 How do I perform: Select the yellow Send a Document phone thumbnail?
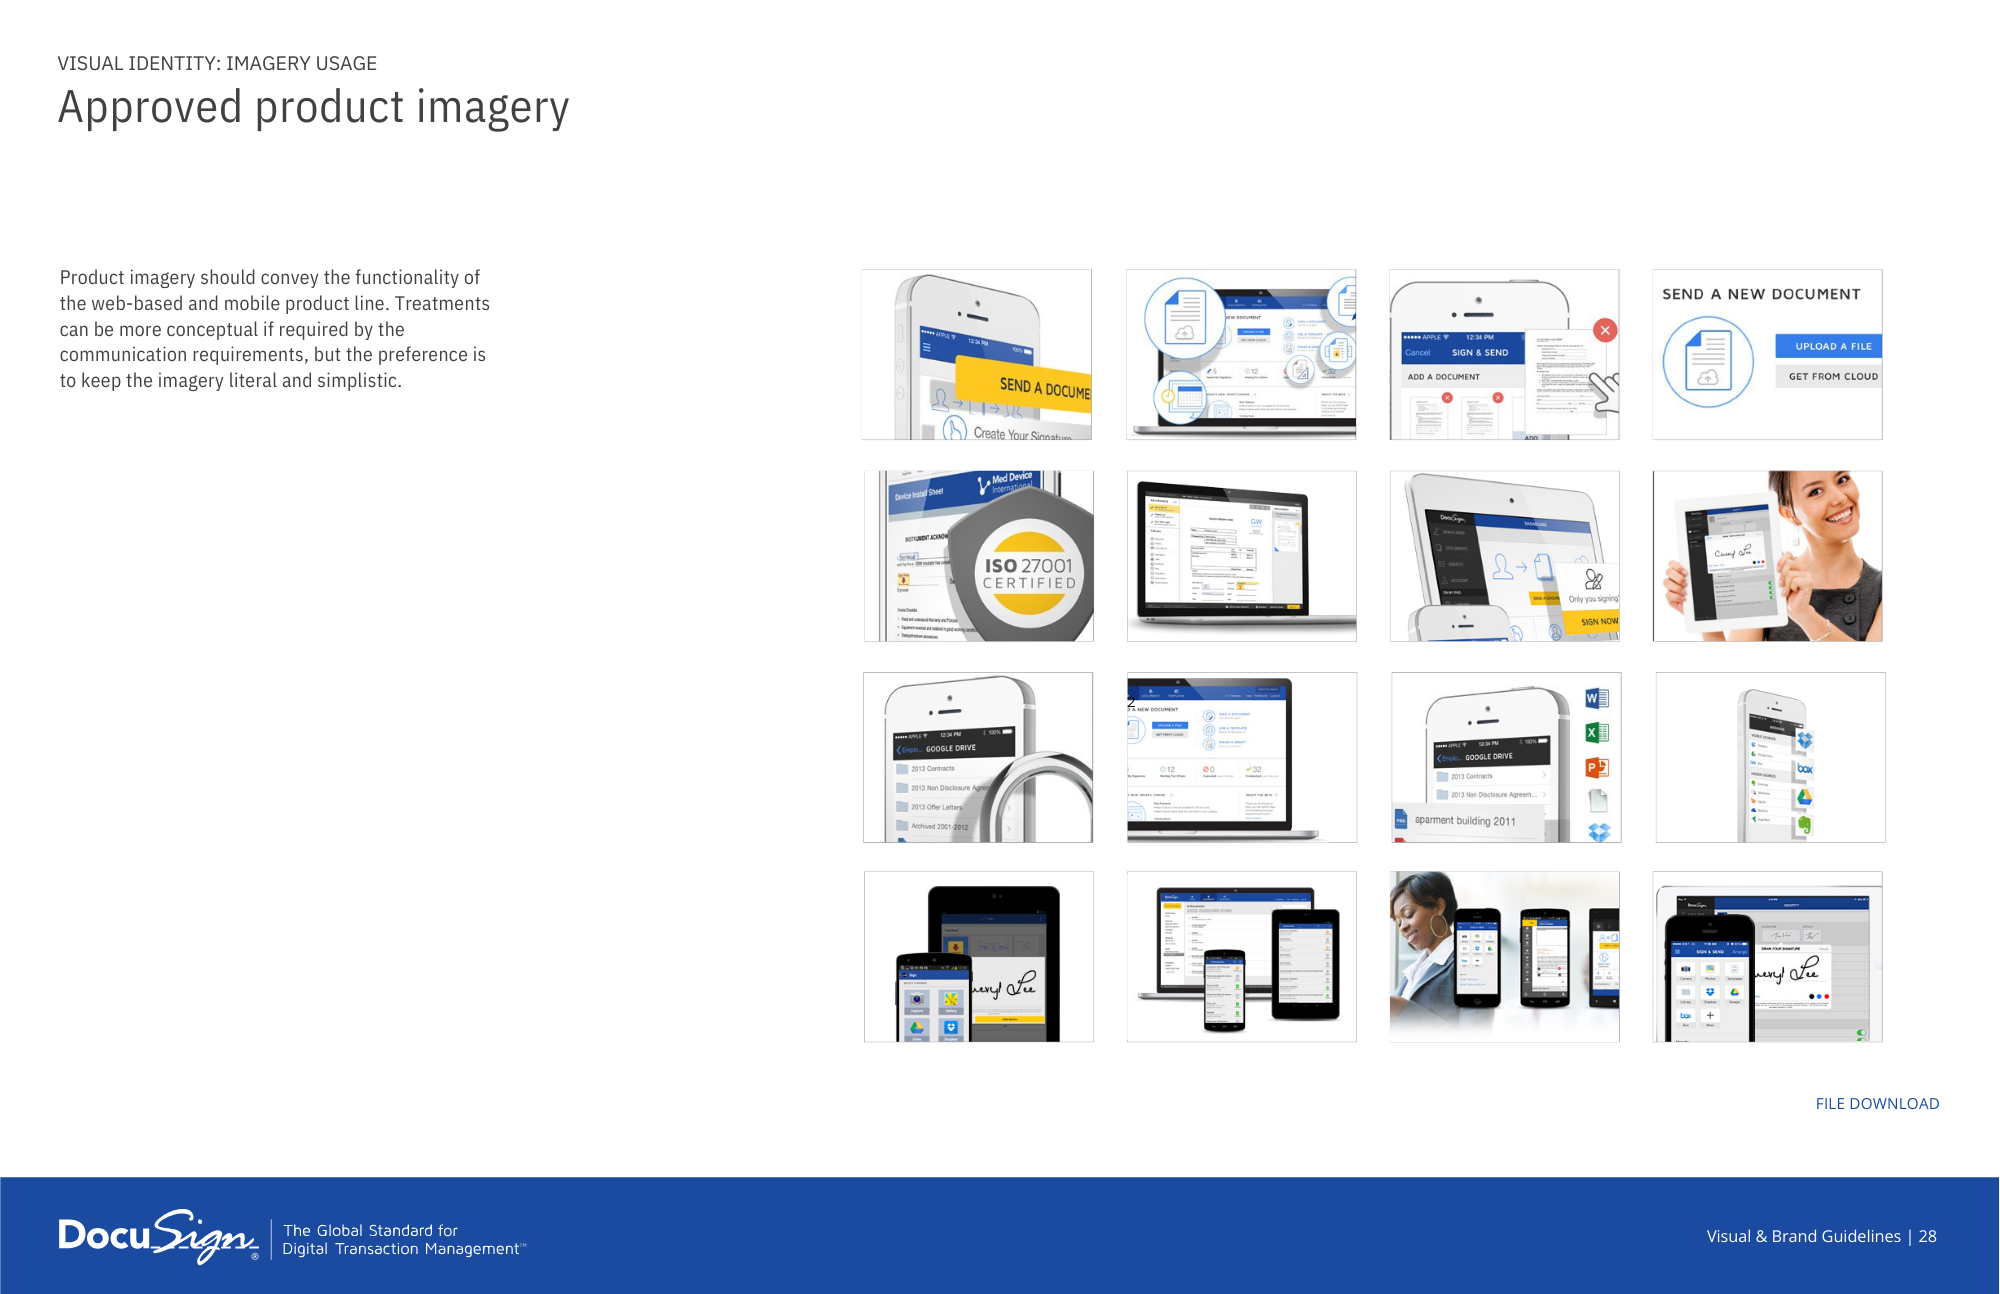pyautogui.click(x=977, y=354)
